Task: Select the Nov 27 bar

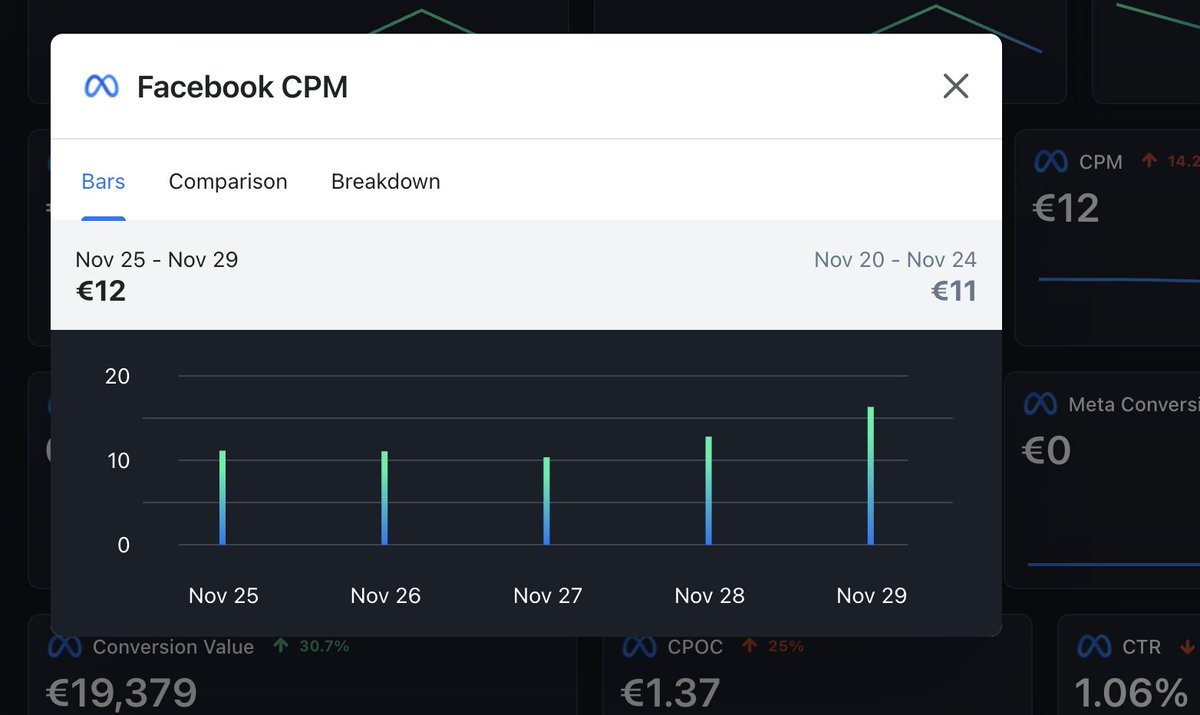Action: tap(547, 501)
